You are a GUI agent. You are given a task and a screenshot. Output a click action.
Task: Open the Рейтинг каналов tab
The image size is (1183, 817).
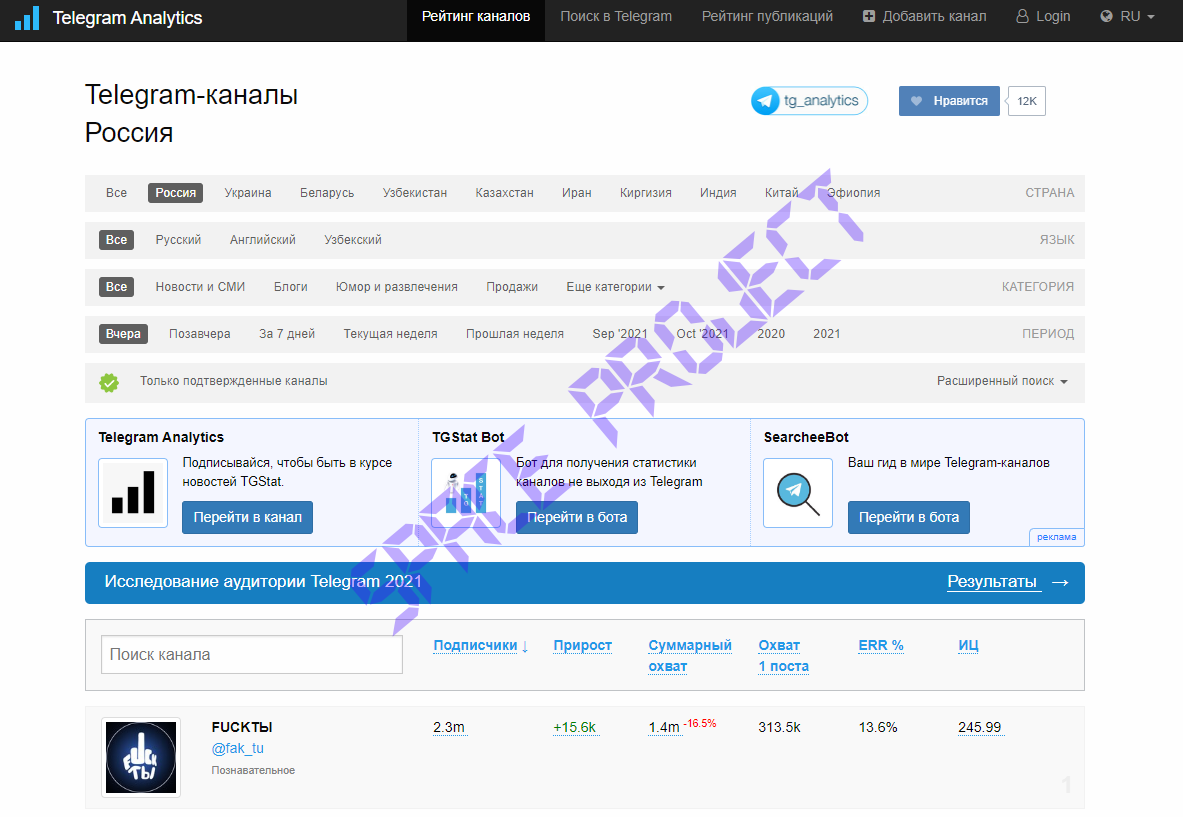[476, 17]
